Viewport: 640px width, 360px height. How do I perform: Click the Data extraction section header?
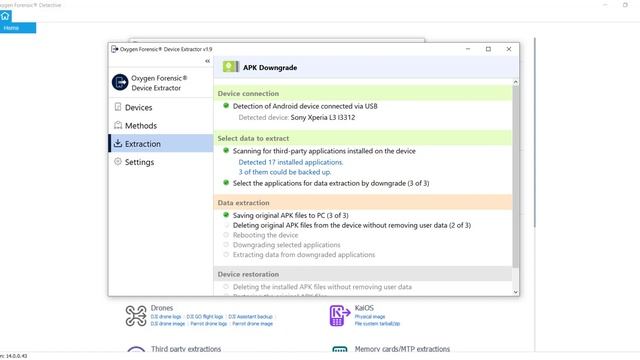[362, 202]
